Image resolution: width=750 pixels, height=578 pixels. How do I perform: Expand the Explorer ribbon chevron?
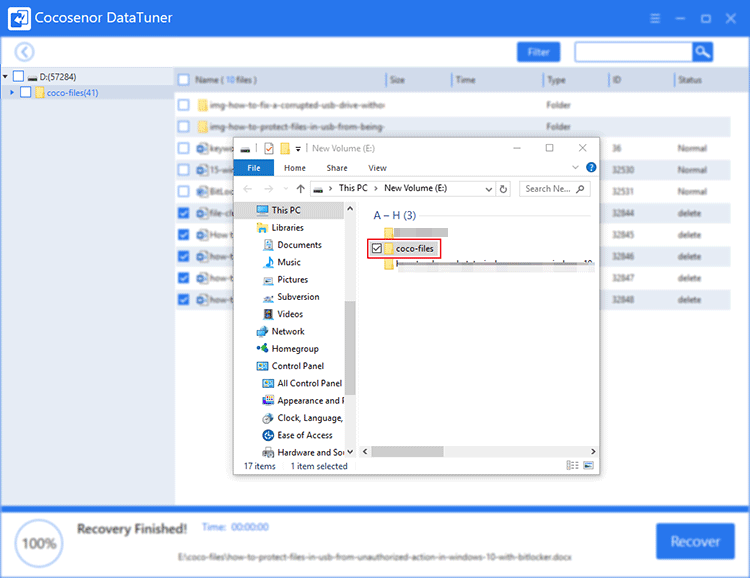click(575, 167)
